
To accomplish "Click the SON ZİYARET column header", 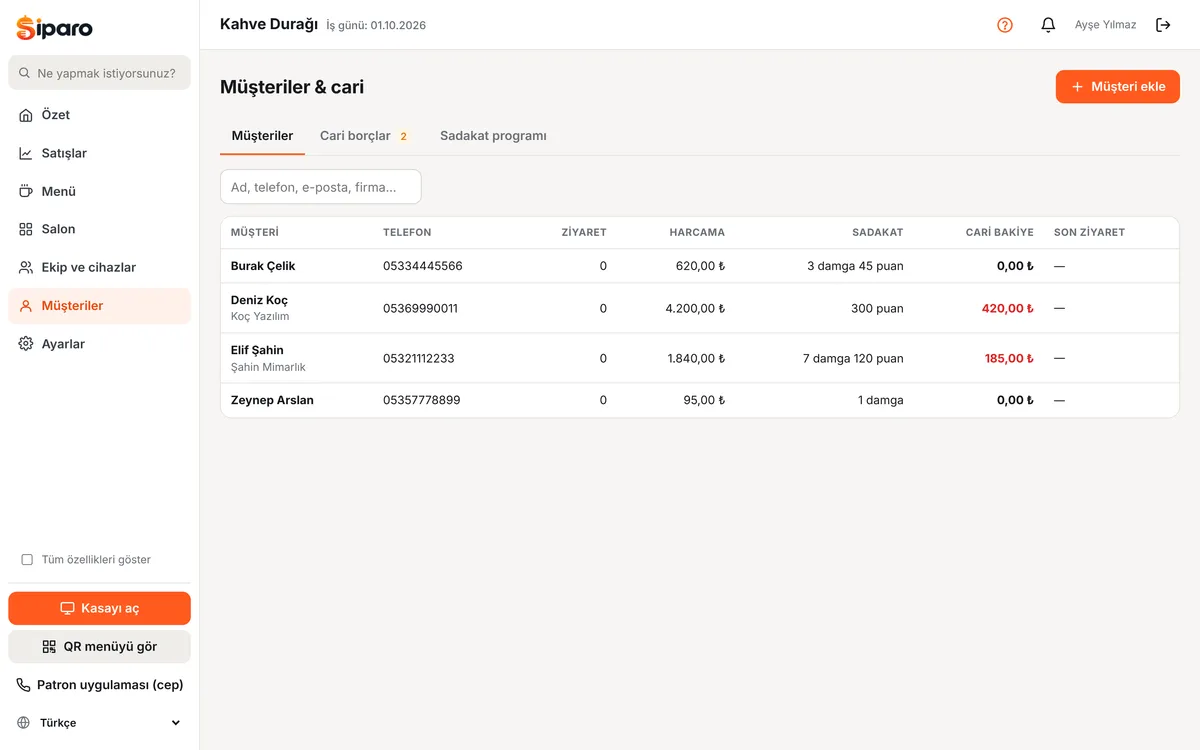I will point(1089,232).
